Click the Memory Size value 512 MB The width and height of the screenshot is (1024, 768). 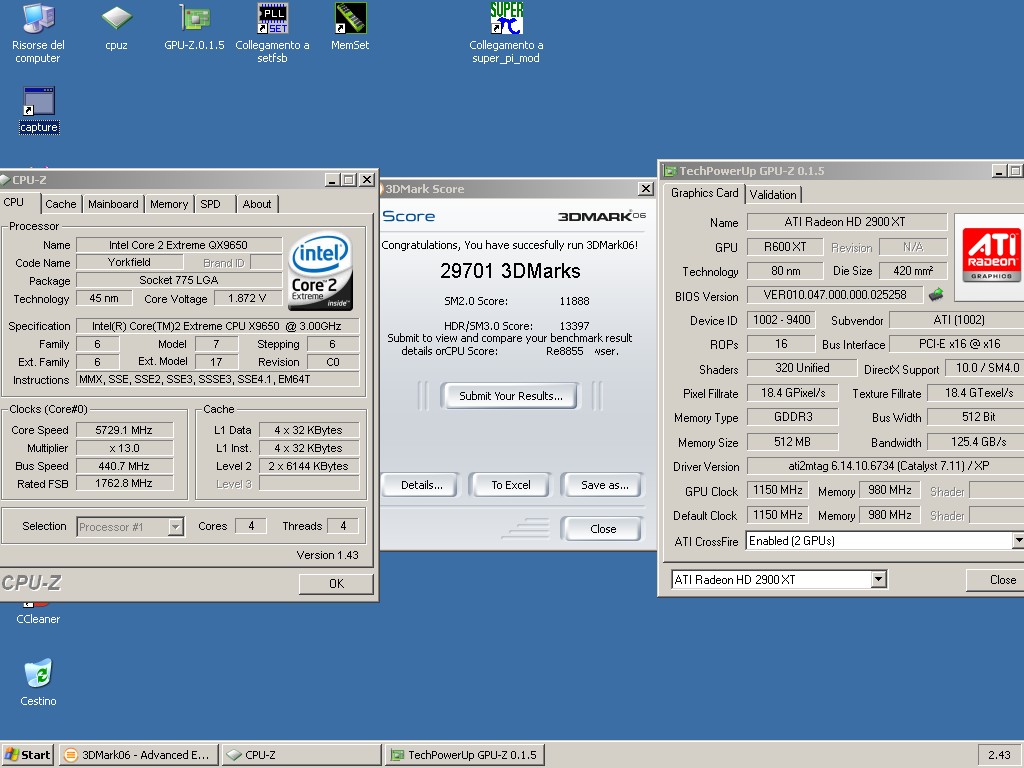pyautogui.click(x=792, y=442)
